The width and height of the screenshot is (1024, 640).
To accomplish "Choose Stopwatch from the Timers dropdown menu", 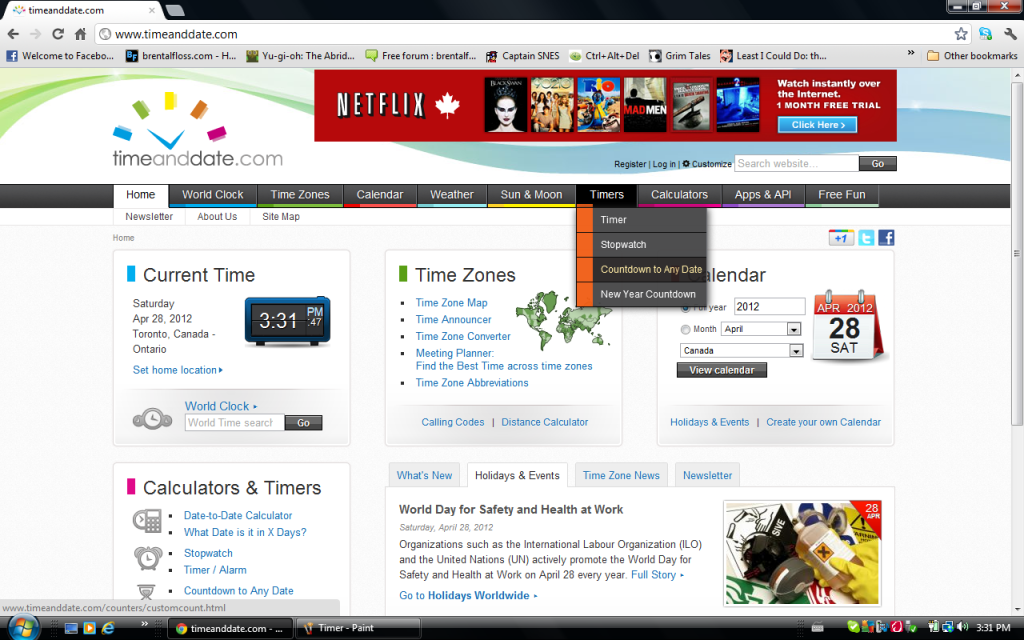I will coord(642,245).
